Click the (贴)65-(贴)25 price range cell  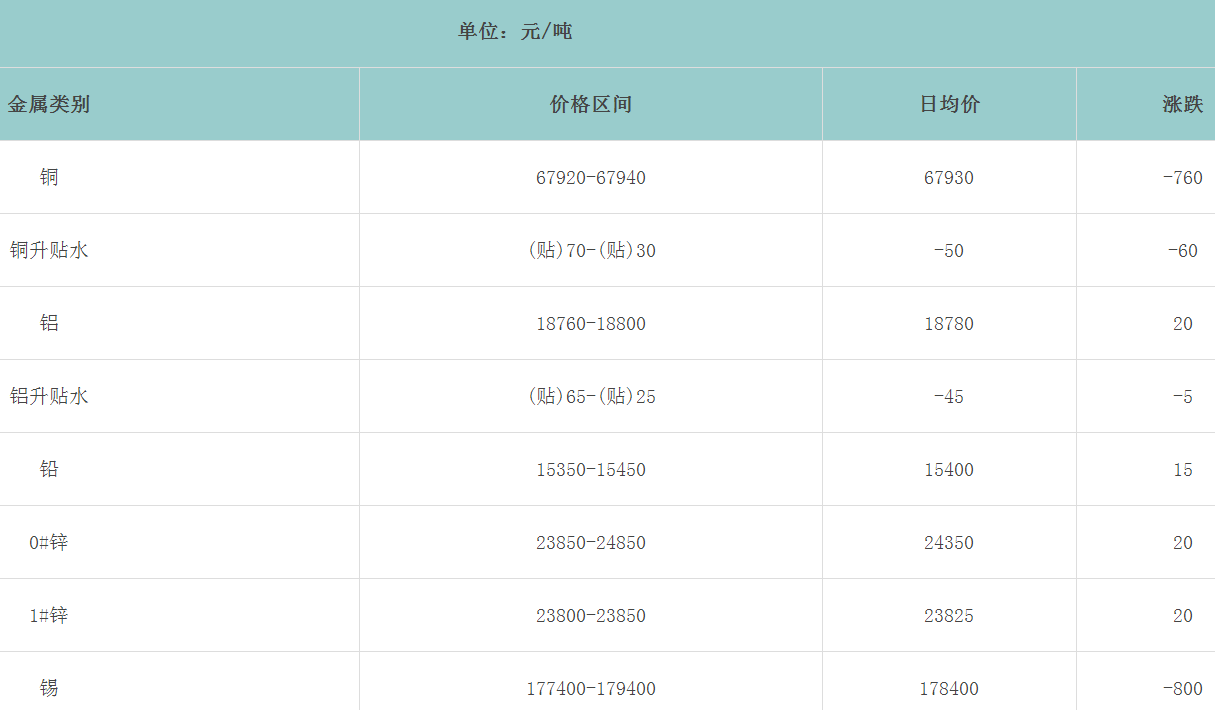[591, 397]
